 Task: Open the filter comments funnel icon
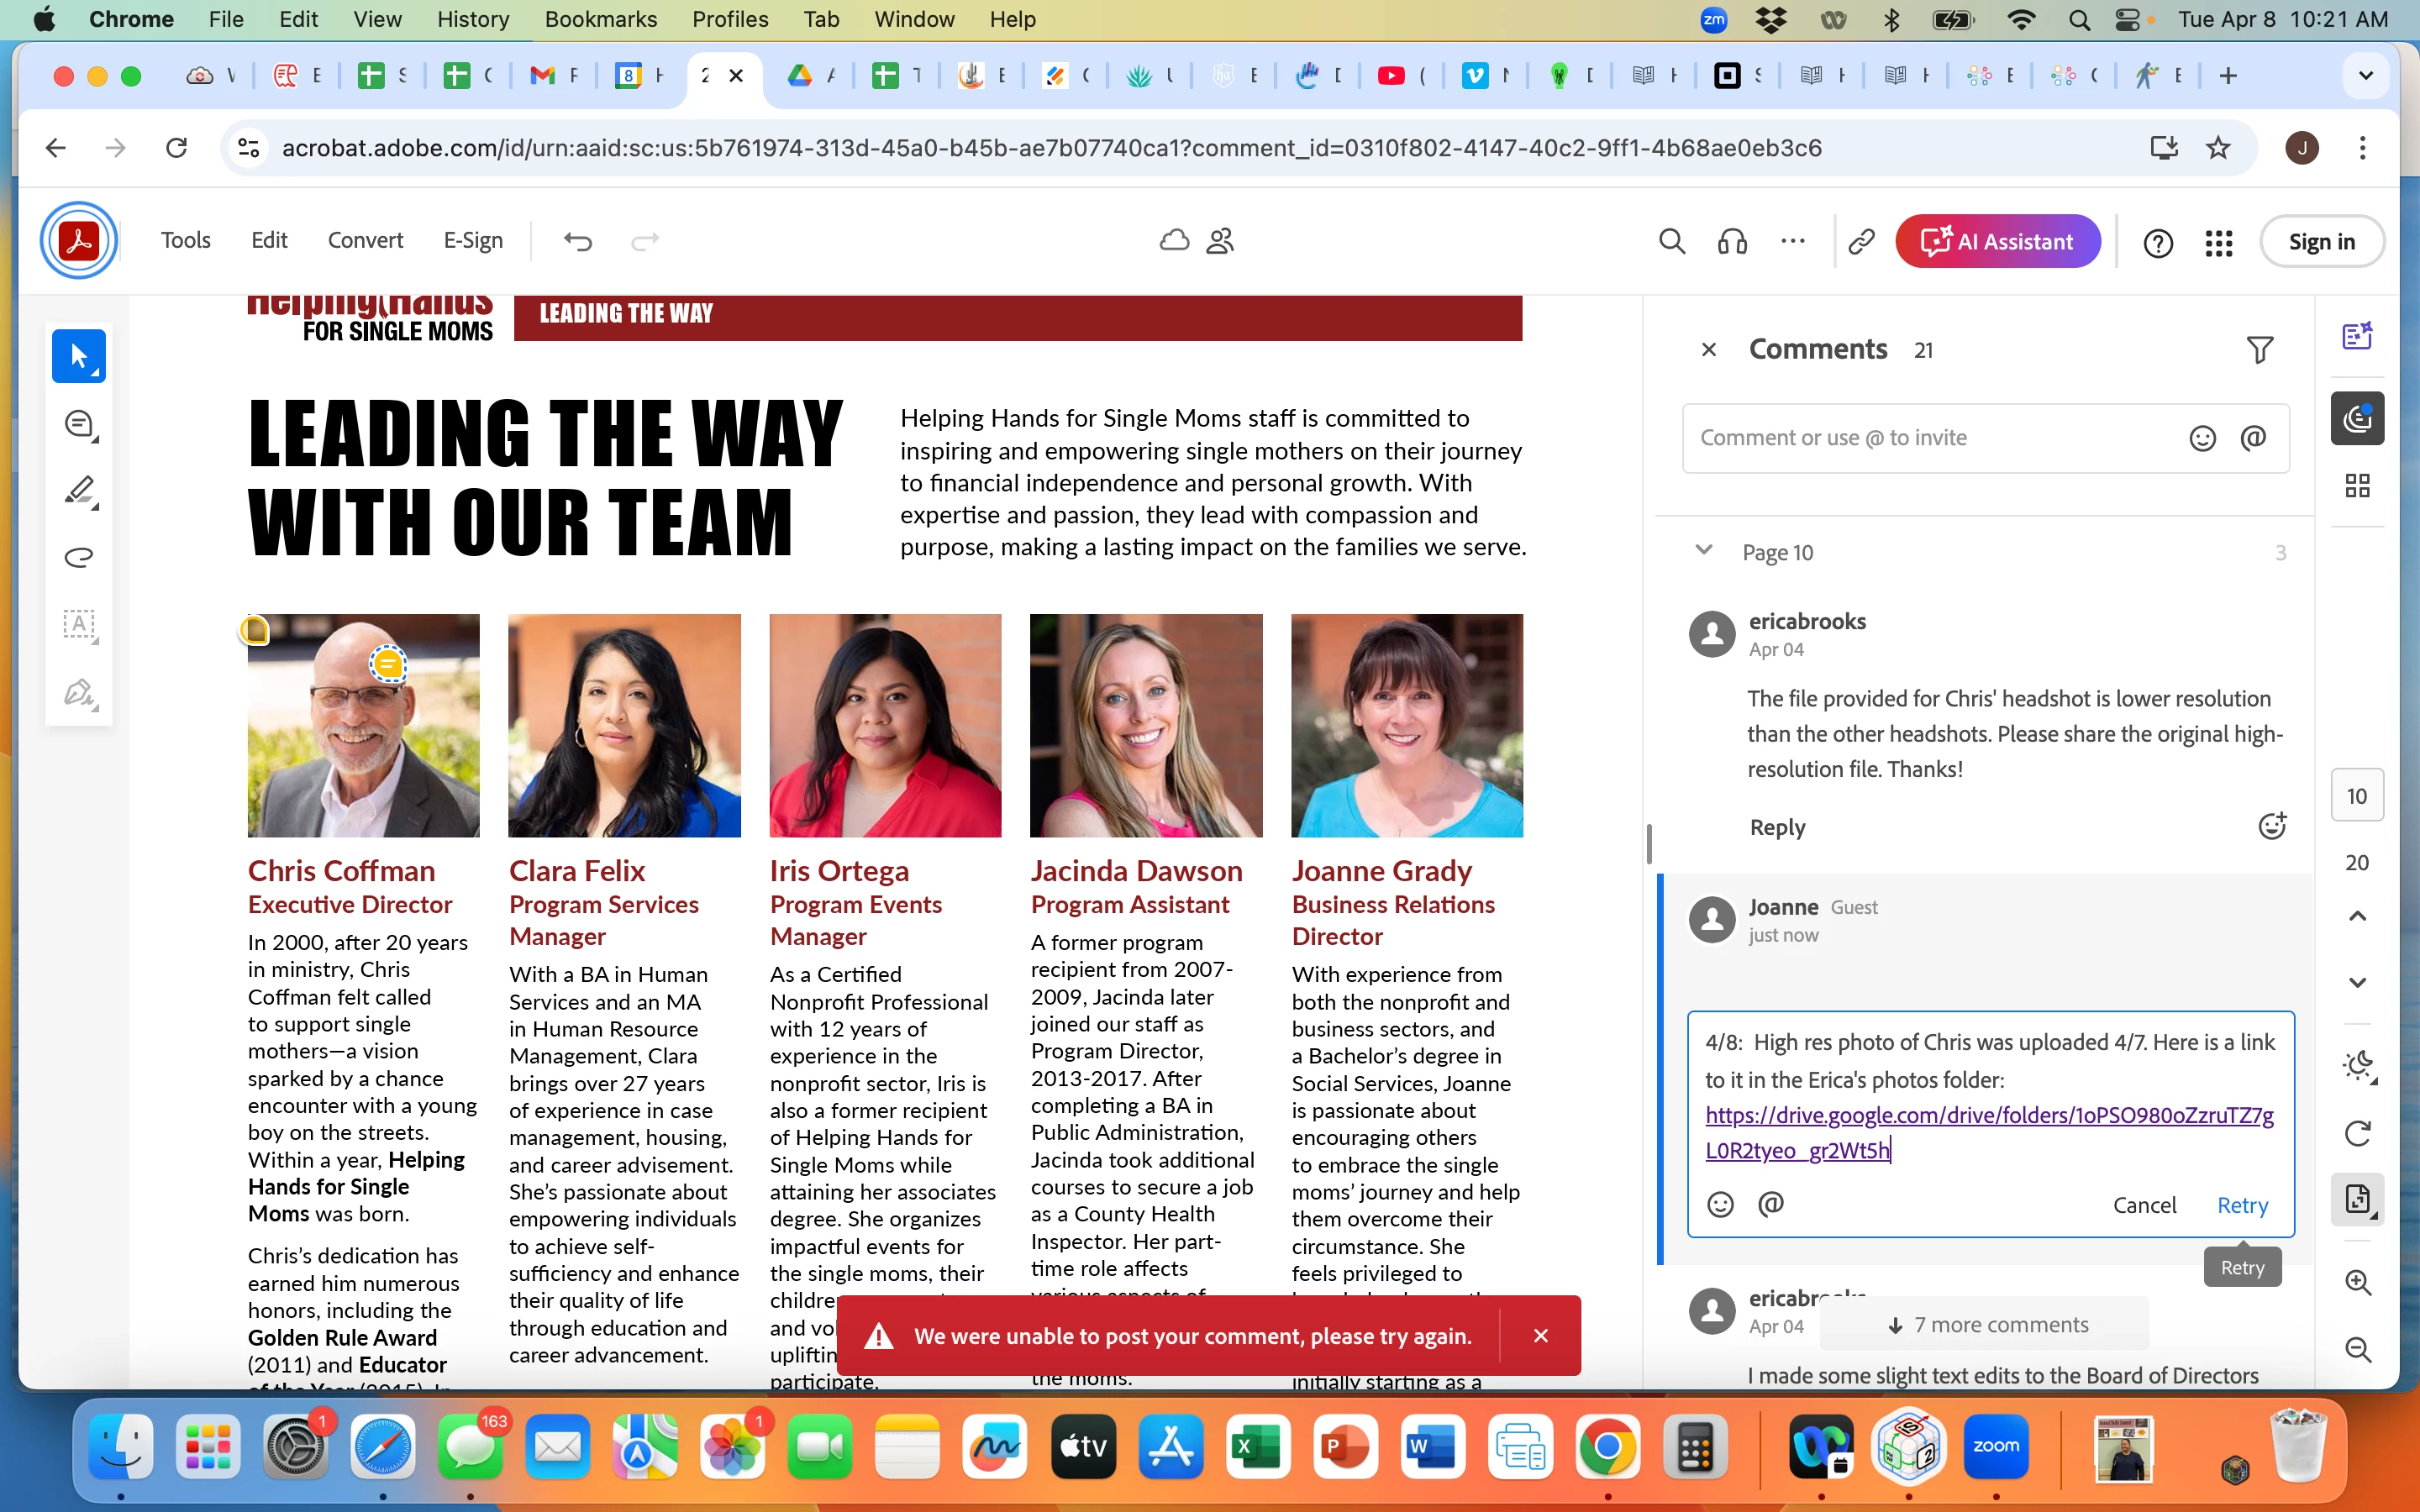click(x=2259, y=350)
